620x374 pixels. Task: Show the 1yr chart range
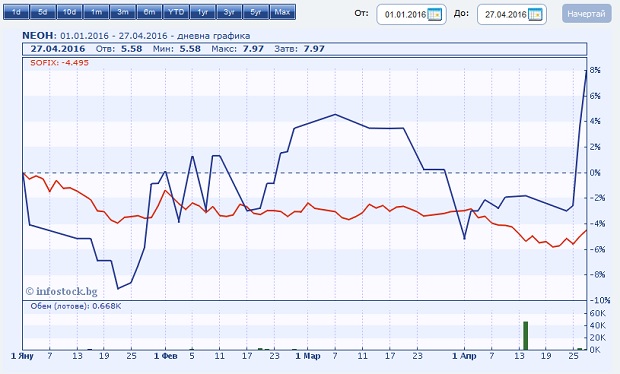[x=202, y=12]
